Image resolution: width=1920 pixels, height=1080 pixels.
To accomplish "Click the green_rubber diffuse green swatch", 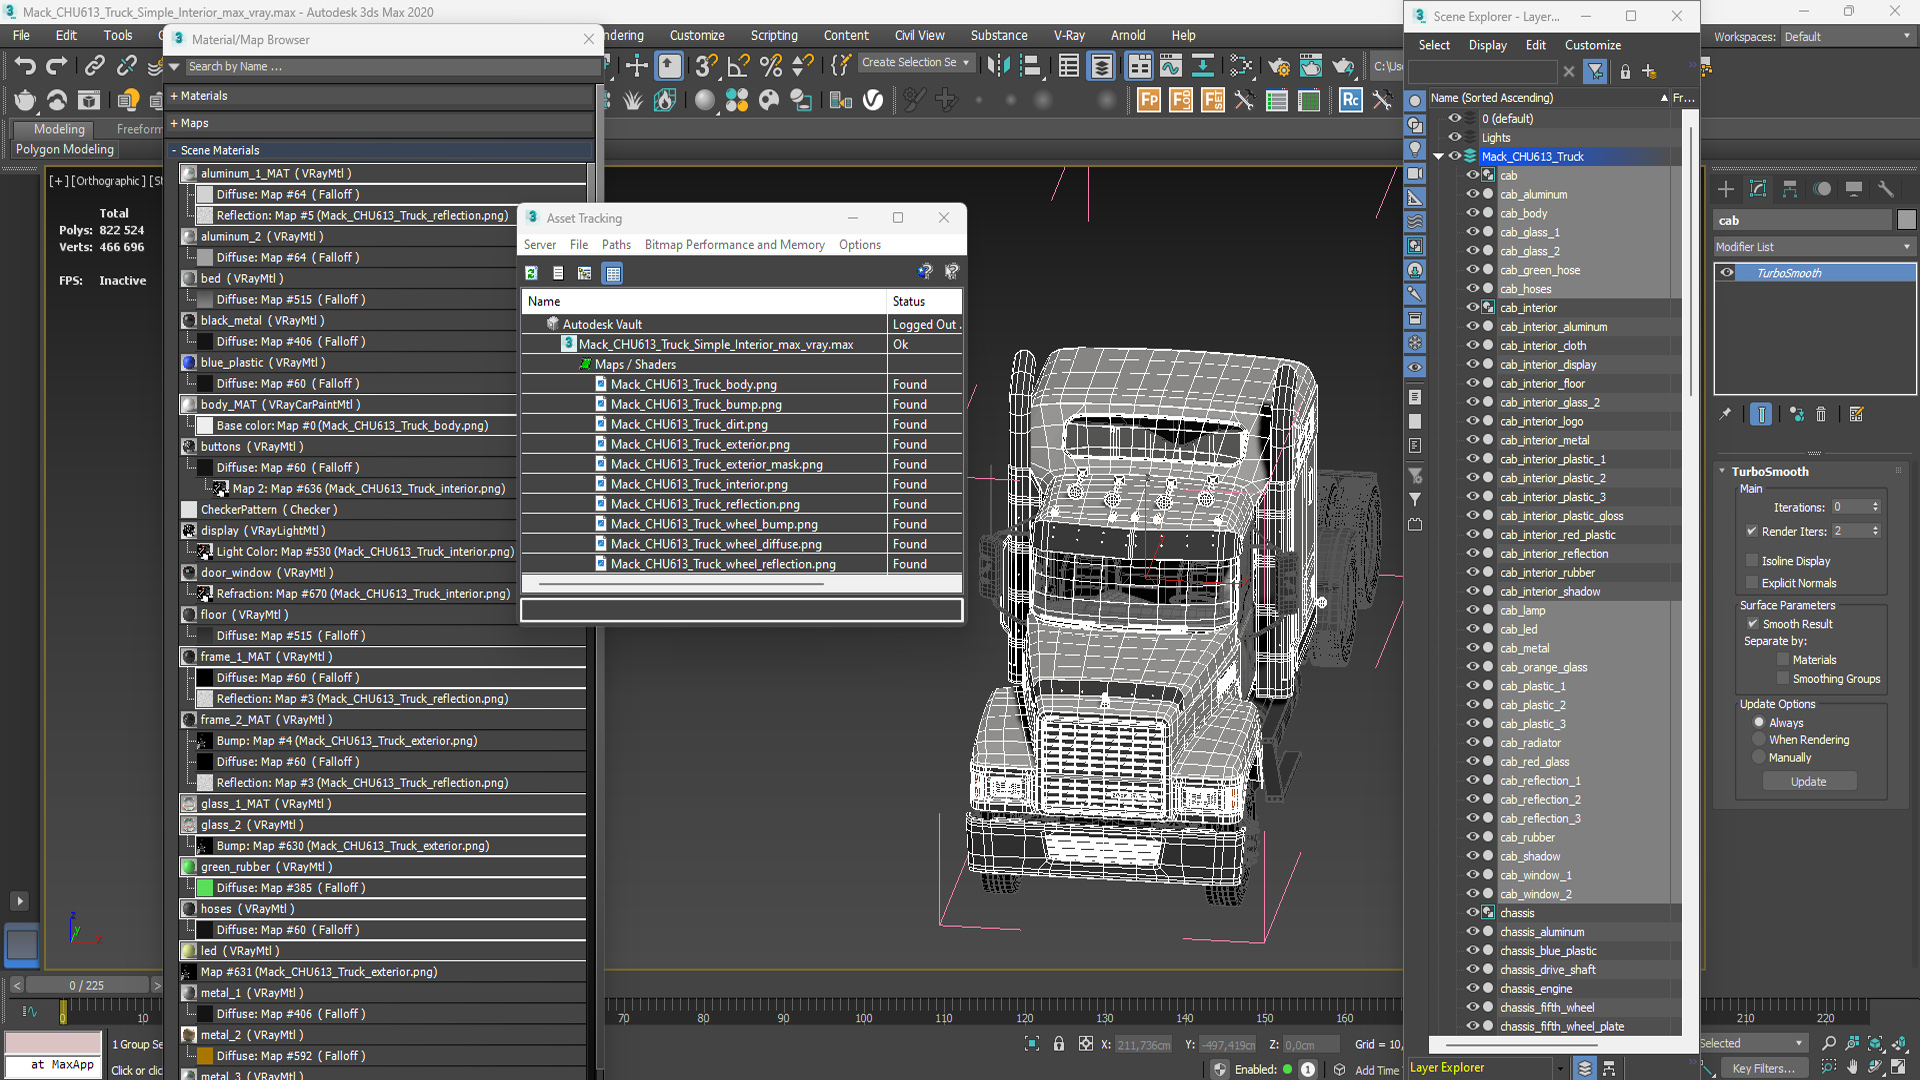I will pos(205,888).
